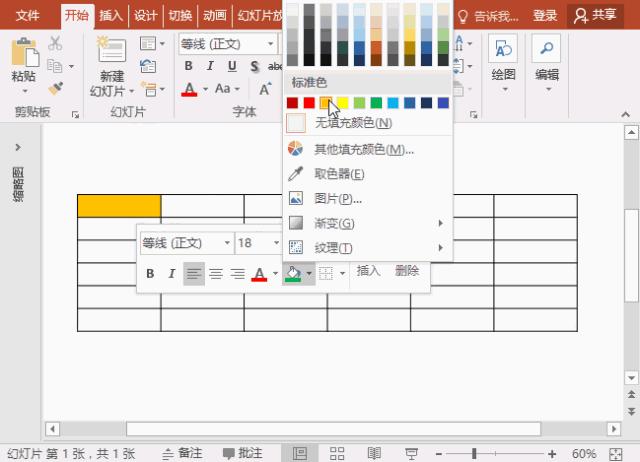Click the Tell me (告诉我) lightbulb box

[488, 16]
